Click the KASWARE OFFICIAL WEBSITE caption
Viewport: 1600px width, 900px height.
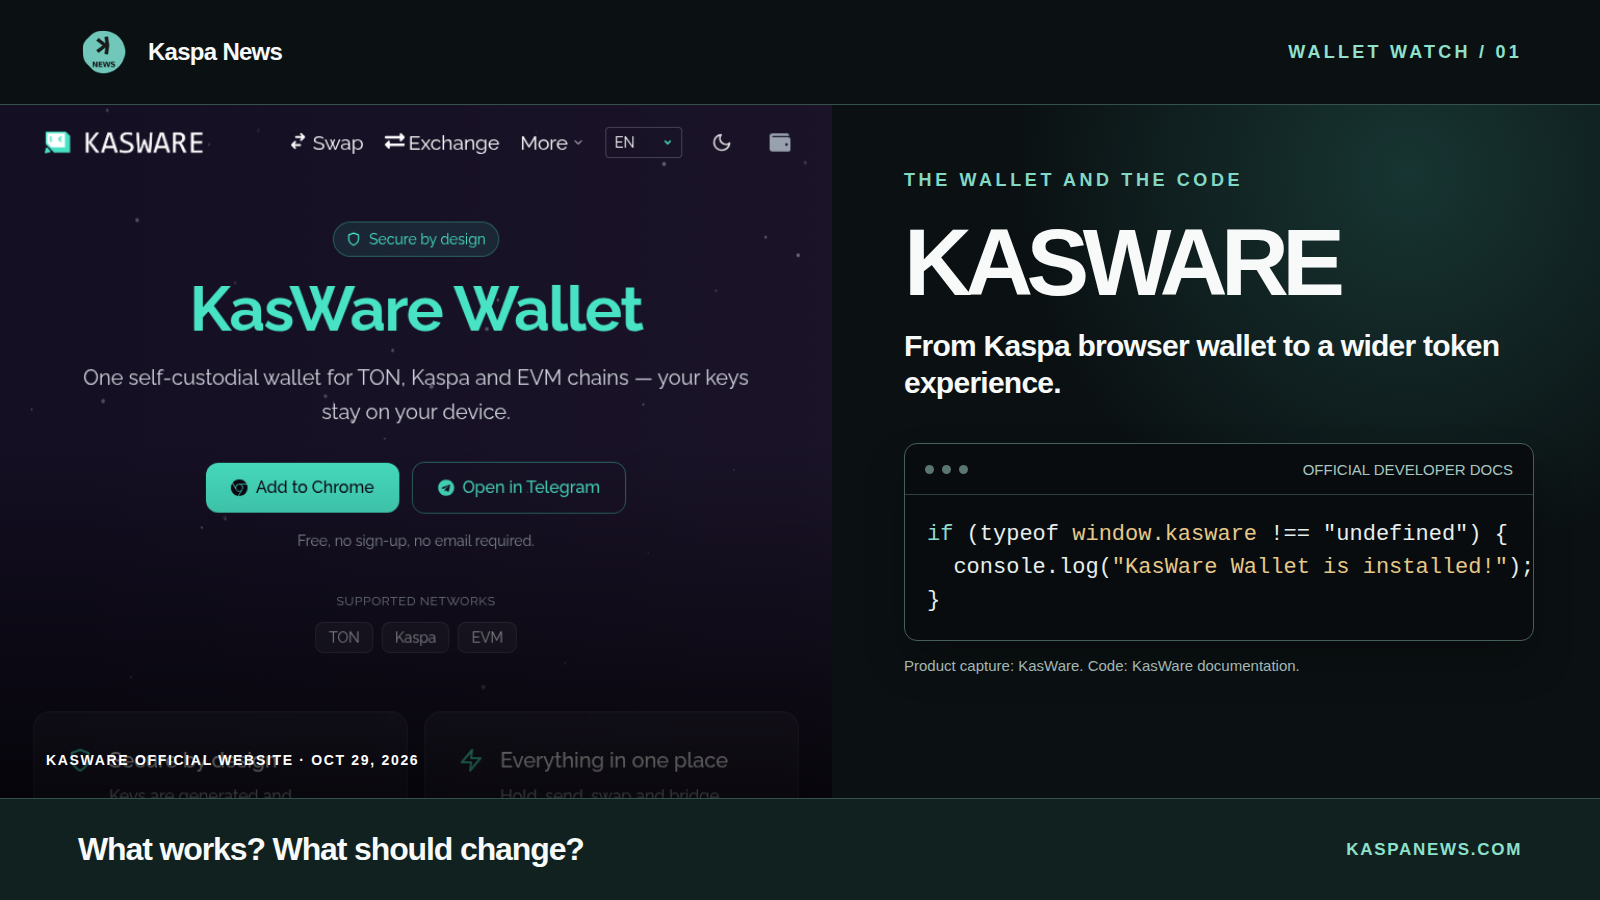232,760
